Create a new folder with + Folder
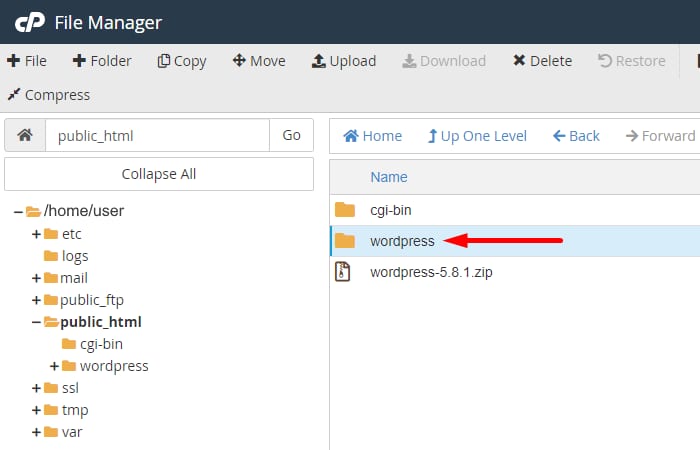The width and height of the screenshot is (700, 450). 102,61
